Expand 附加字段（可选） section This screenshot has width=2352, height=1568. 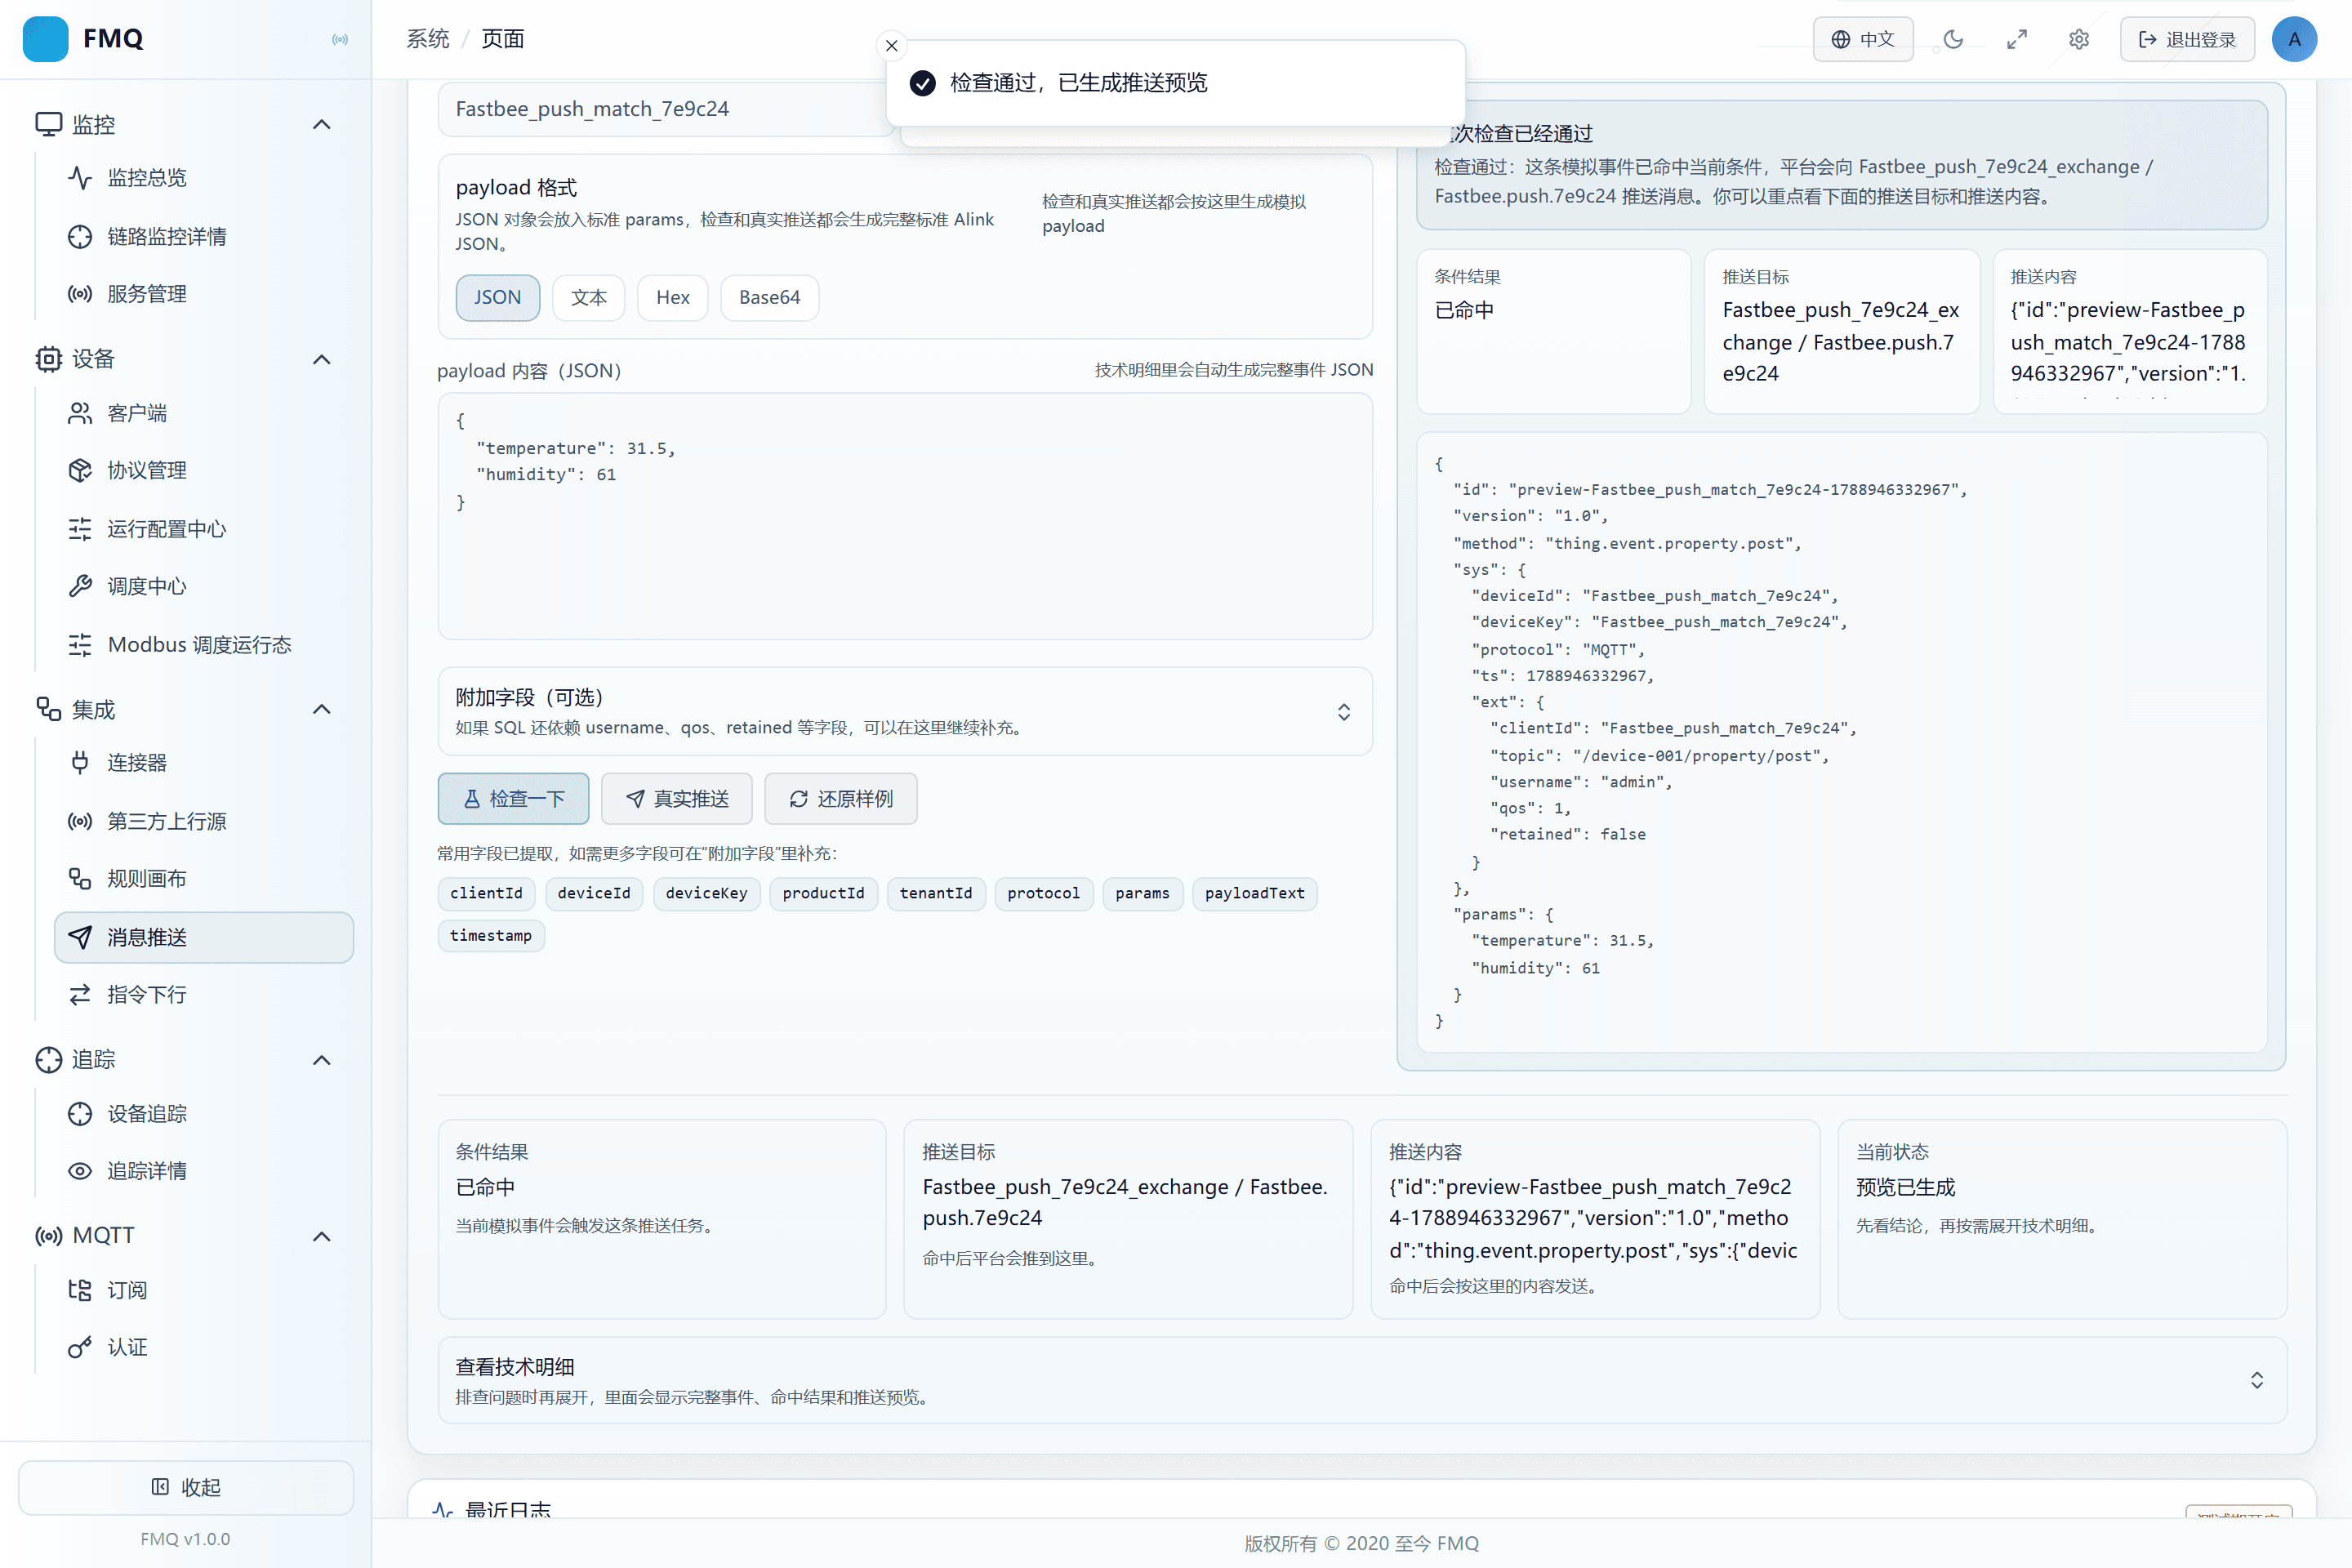pyautogui.click(x=905, y=711)
